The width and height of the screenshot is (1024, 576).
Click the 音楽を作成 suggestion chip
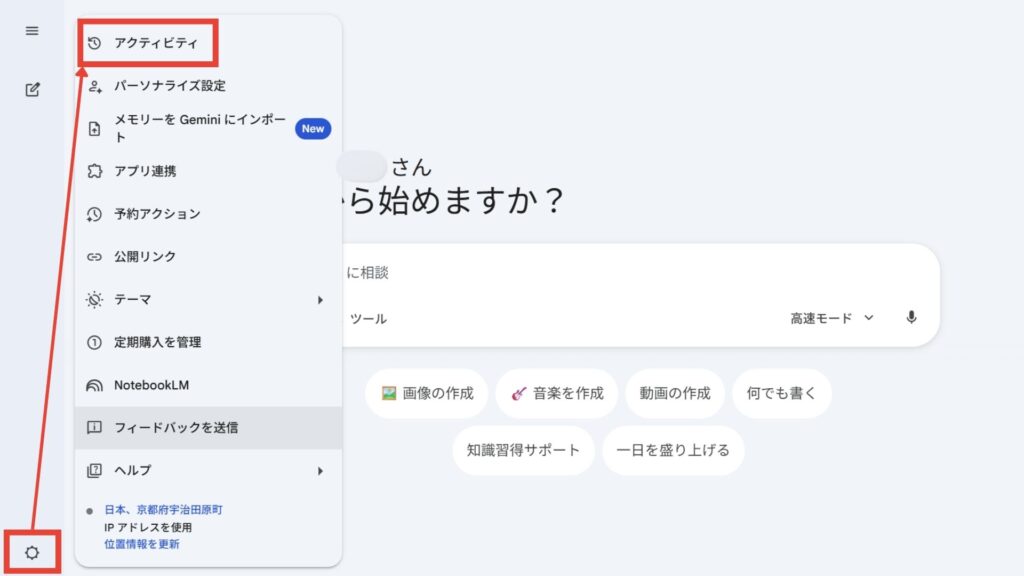(557, 393)
